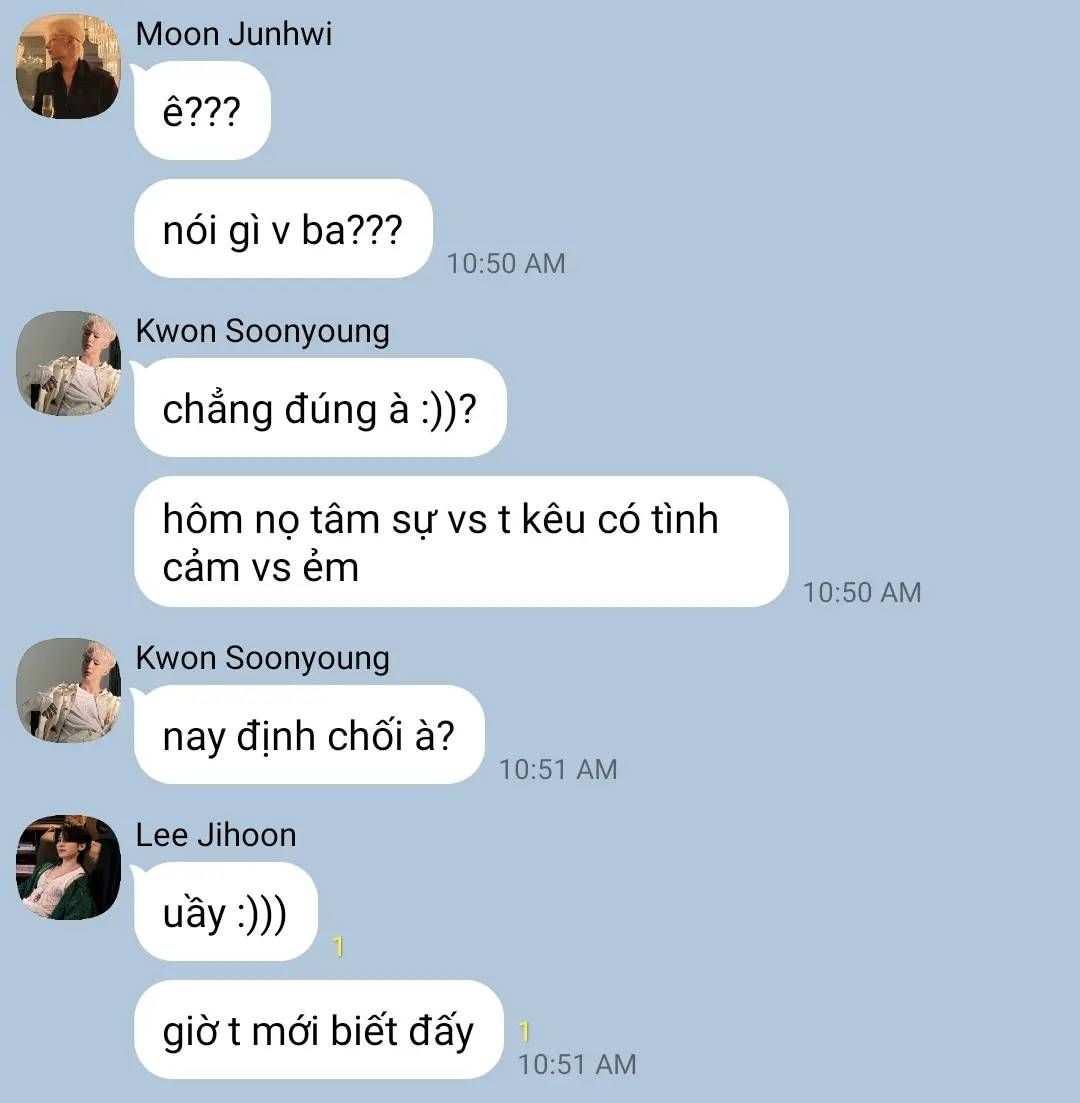Select the 'uầy :)))' message bubble
This screenshot has height=1103, width=1080.
click(x=225, y=912)
